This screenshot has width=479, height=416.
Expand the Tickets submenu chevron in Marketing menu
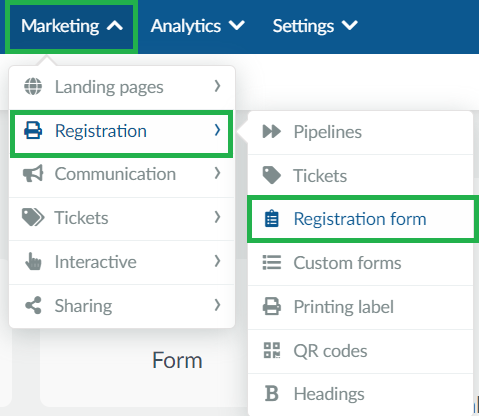point(217,217)
